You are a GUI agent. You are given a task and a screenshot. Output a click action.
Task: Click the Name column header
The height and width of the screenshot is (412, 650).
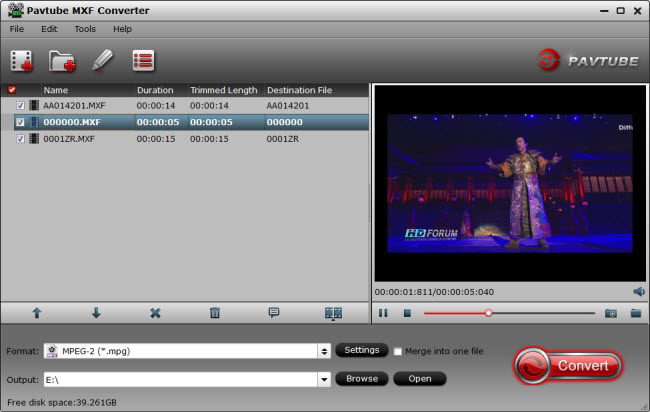click(56, 90)
